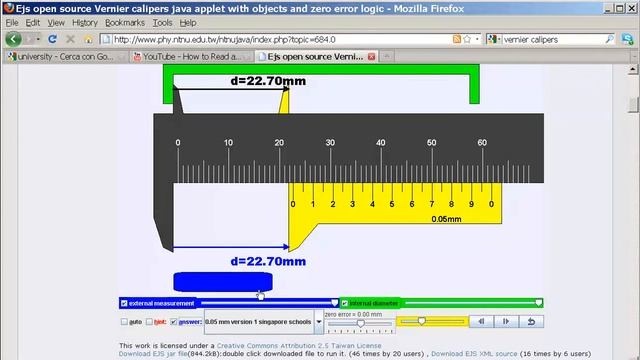640x360 pixels.
Task: Go back with the green Back arrow
Action: click(x=13, y=39)
